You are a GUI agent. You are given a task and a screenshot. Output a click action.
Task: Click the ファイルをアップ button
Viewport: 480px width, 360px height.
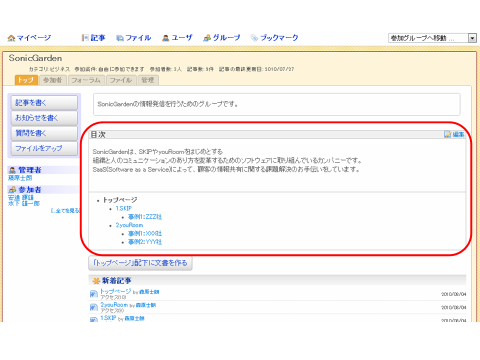tap(44, 148)
